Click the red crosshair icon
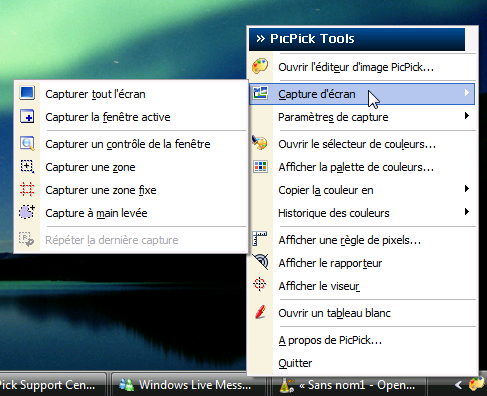The image size is (487, 396). 260,285
